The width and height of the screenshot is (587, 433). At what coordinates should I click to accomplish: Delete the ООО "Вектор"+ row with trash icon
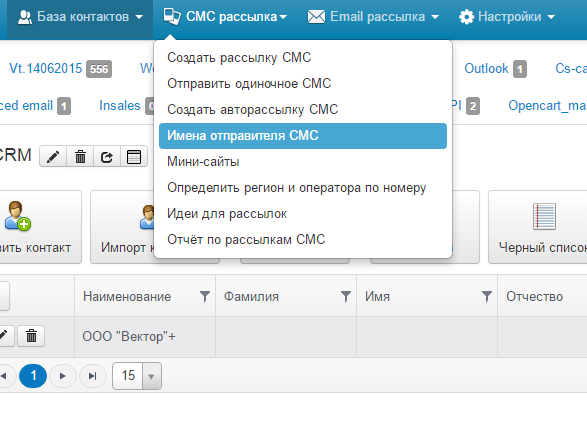[31, 336]
